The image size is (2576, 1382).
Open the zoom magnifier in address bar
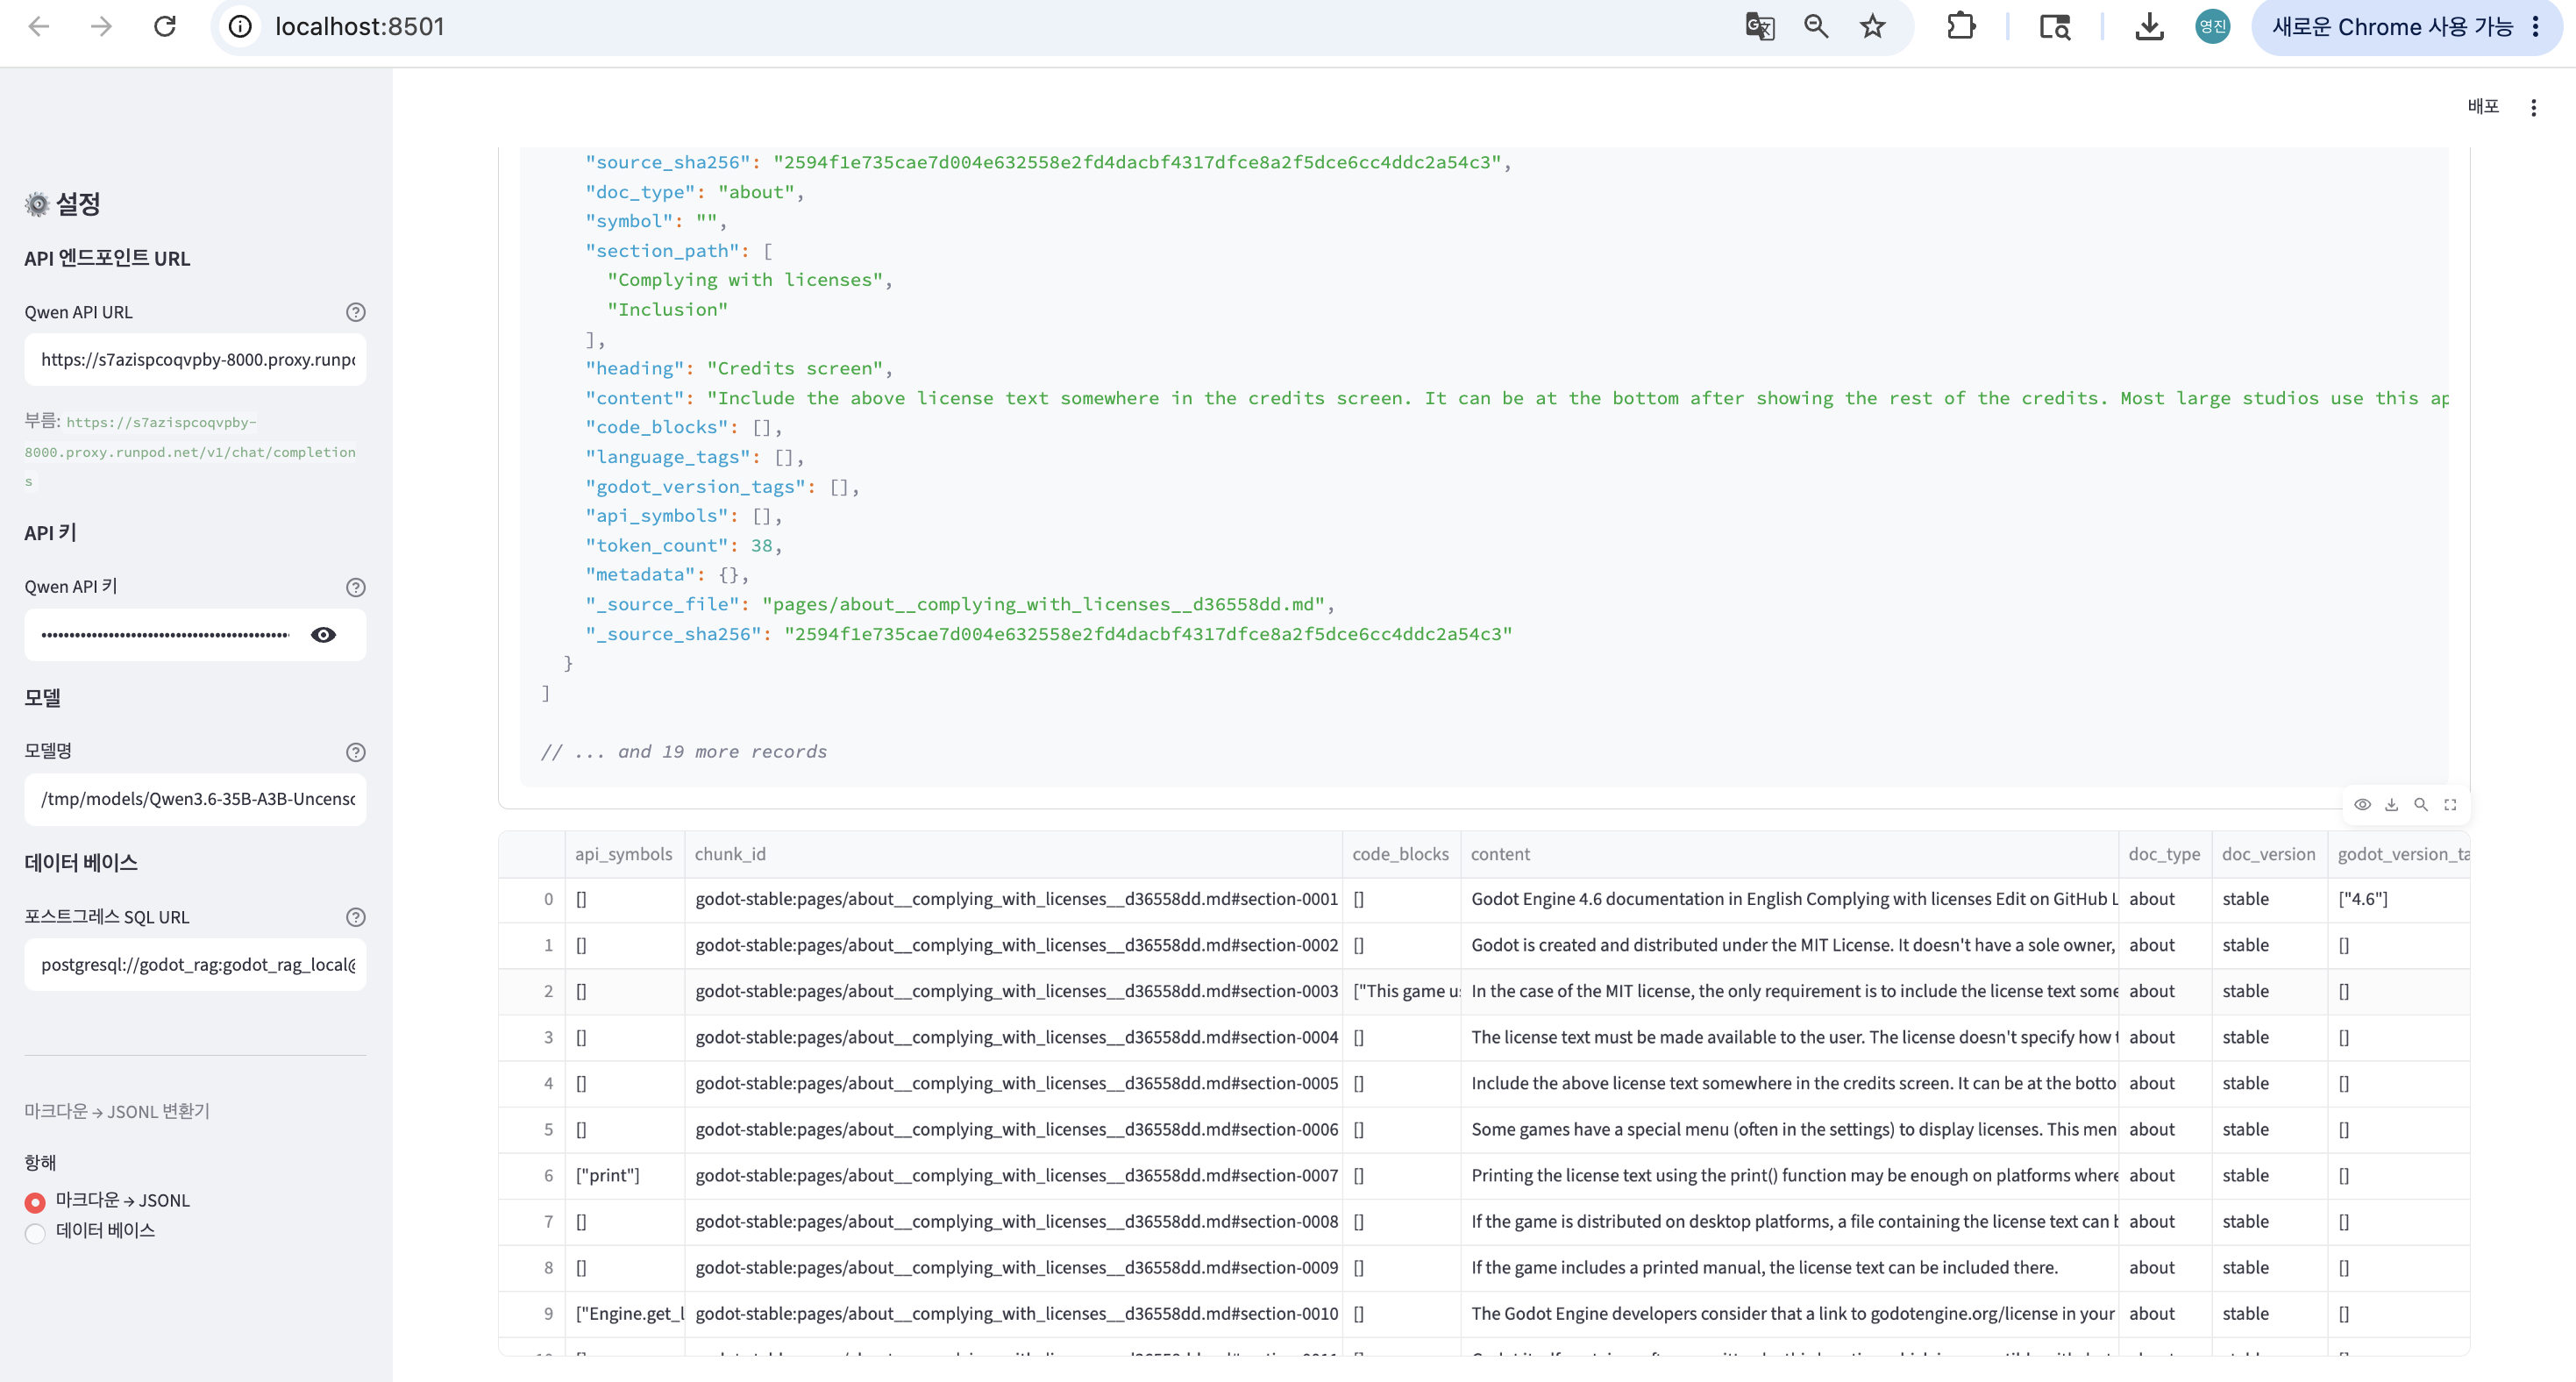pos(1816,26)
